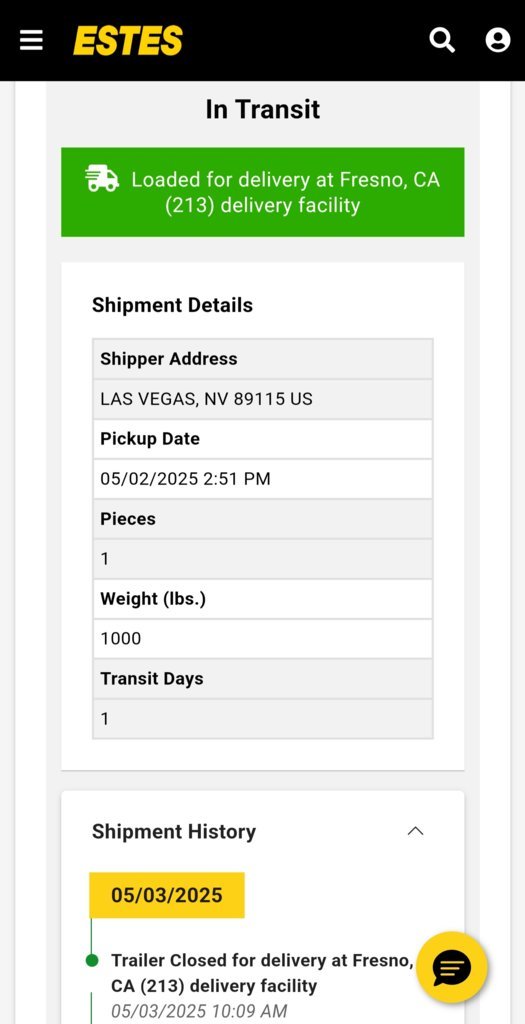Select the LAS VEGAS, NV 89115 US cell
Image resolution: width=525 pixels, height=1024 pixels.
(x=262, y=399)
